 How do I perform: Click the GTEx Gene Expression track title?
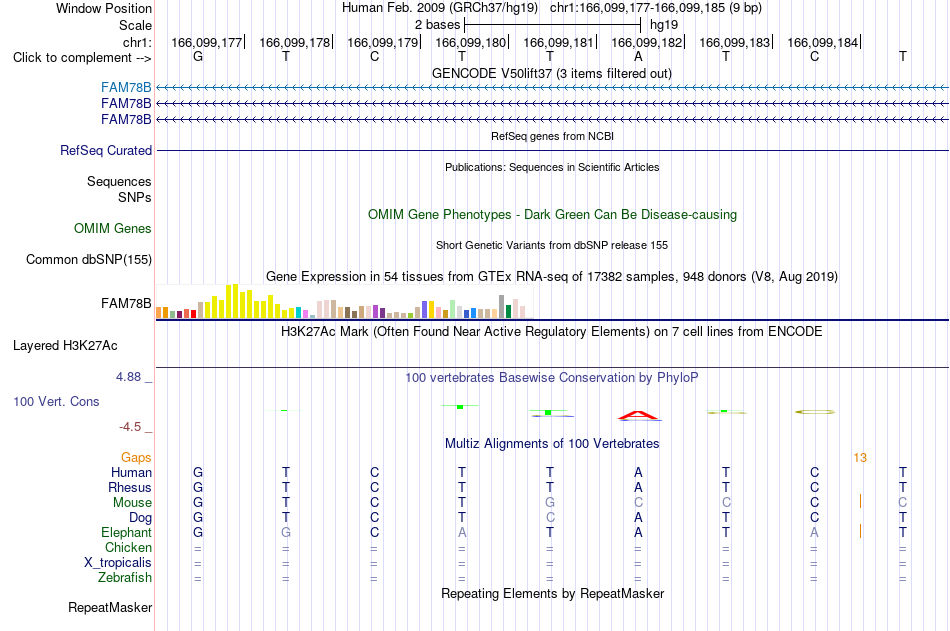pos(552,276)
